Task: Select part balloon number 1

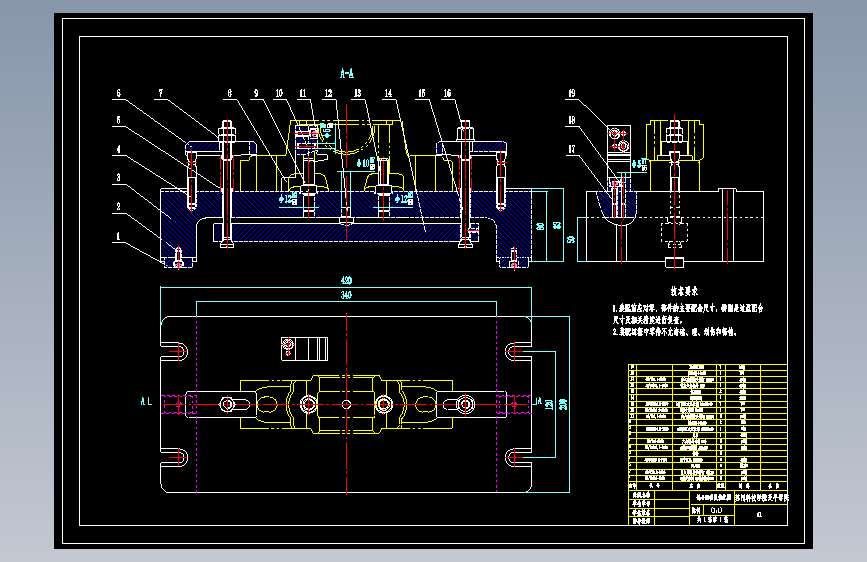Action: (118, 236)
